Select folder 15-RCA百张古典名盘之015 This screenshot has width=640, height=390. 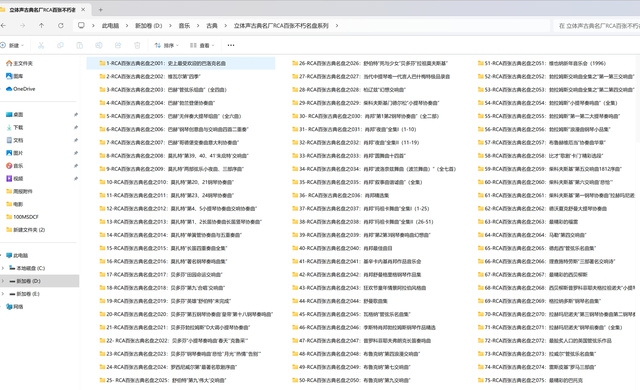[163, 248]
